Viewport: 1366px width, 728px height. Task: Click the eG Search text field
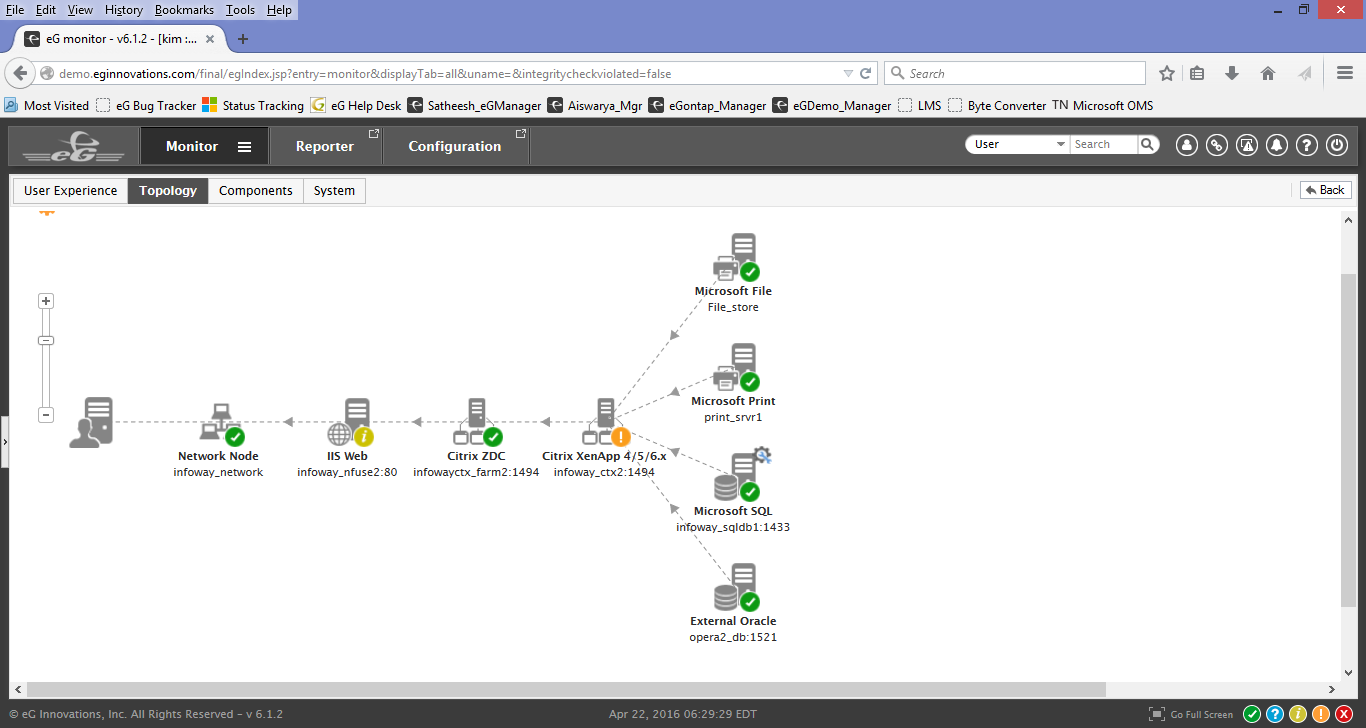tap(1104, 144)
